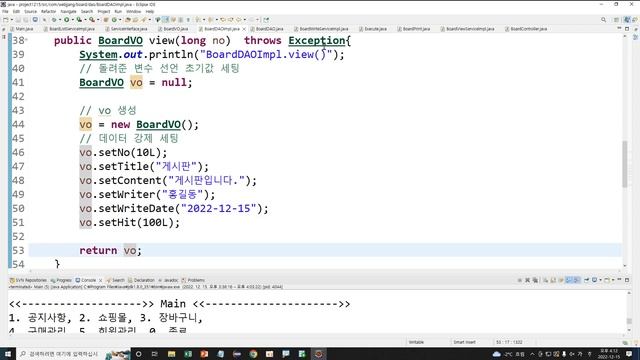Open the Coverage dropdown arrow
This screenshot has width=640, height=360.
[x=86, y=20]
